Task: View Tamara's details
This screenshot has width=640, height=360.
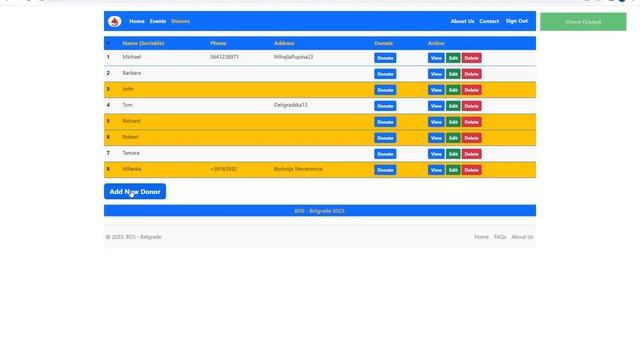Action: point(436,154)
